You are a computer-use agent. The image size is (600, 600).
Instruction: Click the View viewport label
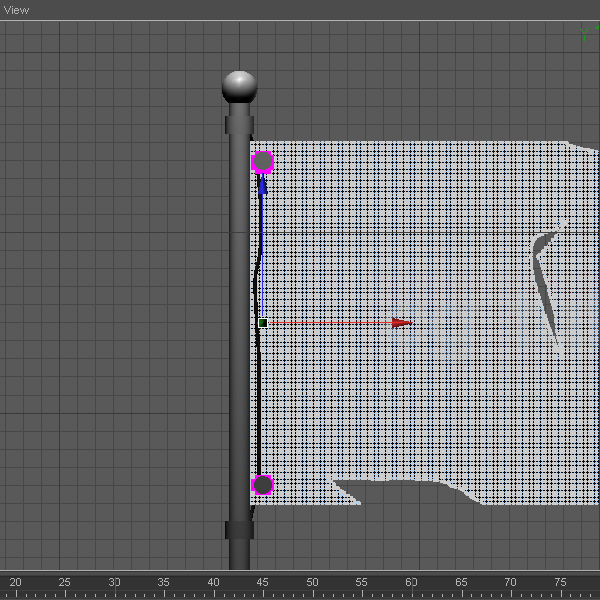(x=16, y=10)
